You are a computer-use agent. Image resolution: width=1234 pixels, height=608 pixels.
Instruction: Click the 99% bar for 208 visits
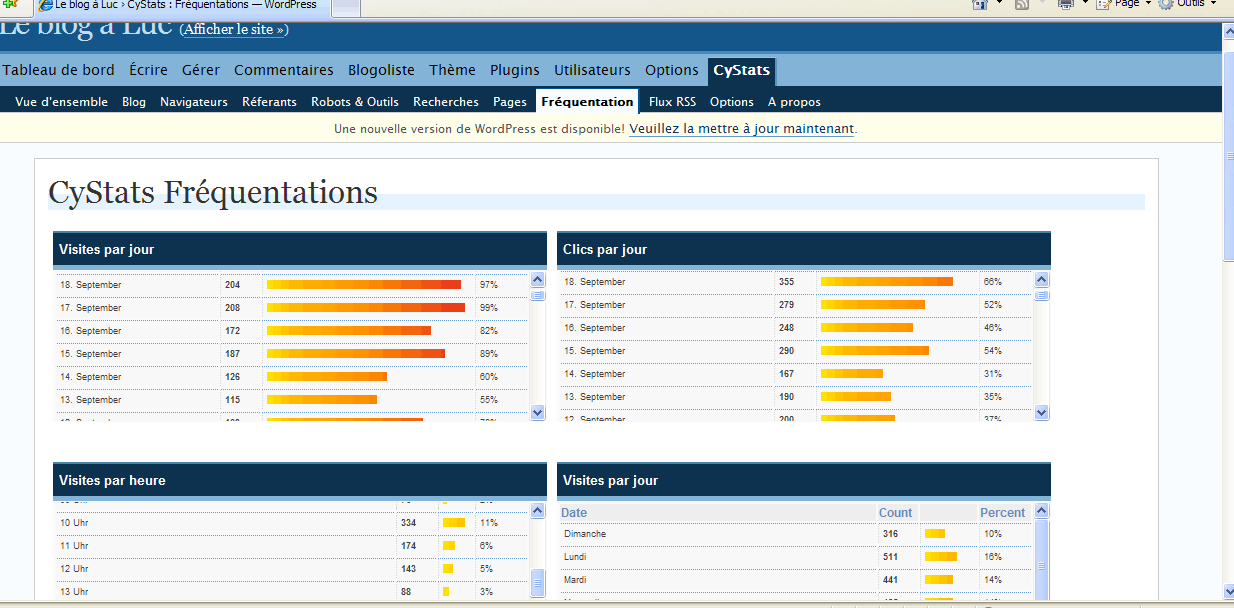366,308
